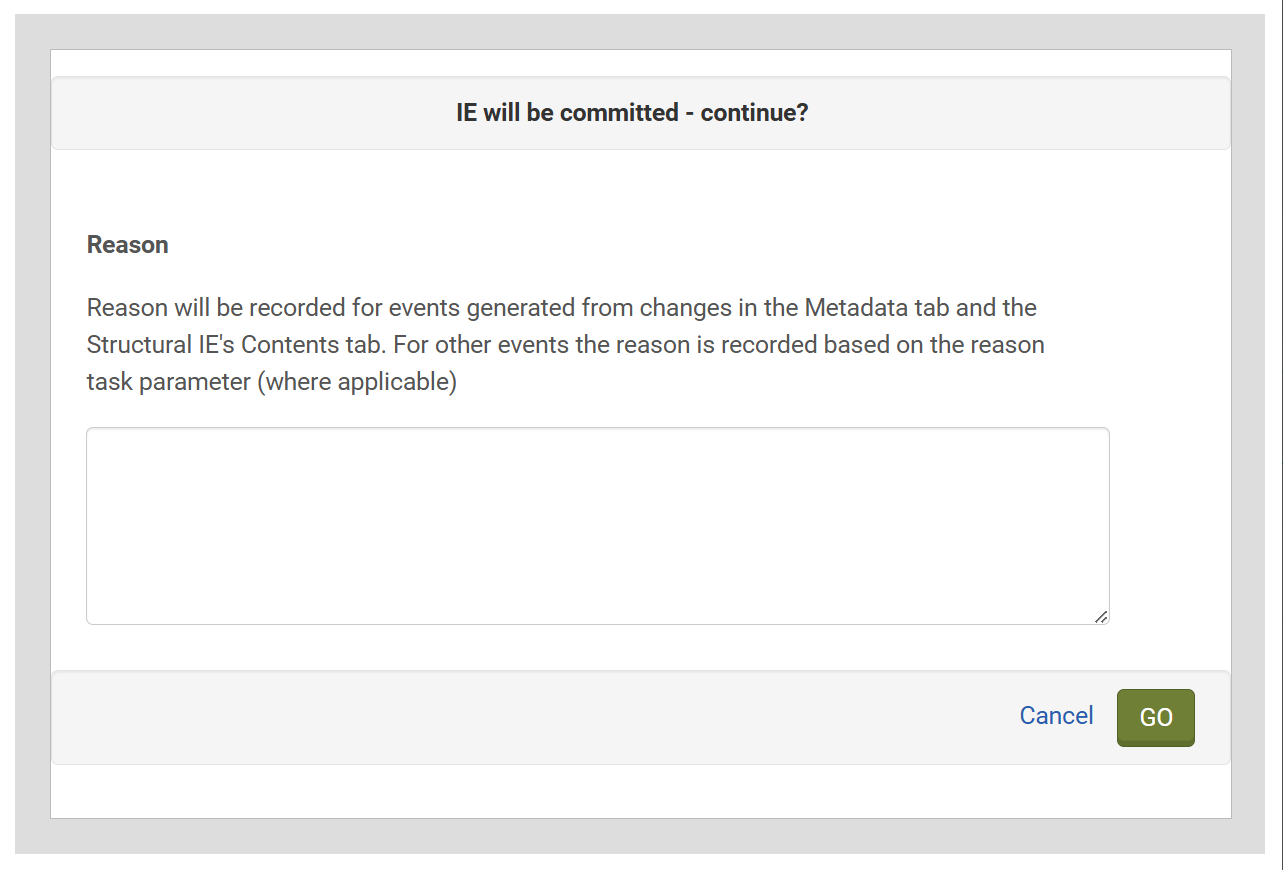Cancel the IE commit dialog
This screenshot has width=1283, height=870.
pyautogui.click(x=1056, y=716)
